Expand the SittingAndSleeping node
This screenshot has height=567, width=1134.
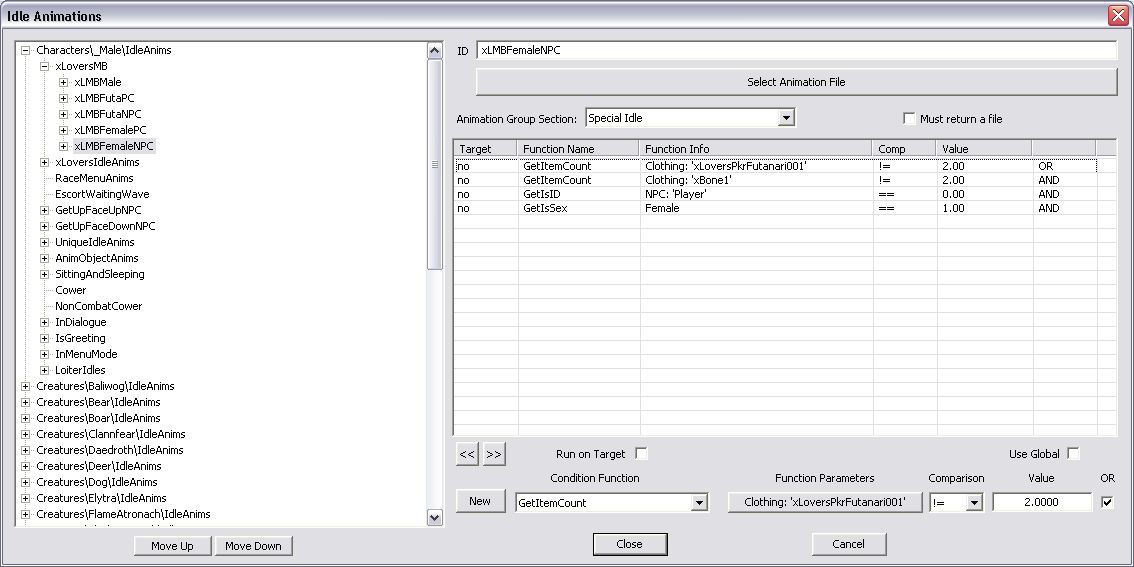pyautogui.click(x=45, y=274)
